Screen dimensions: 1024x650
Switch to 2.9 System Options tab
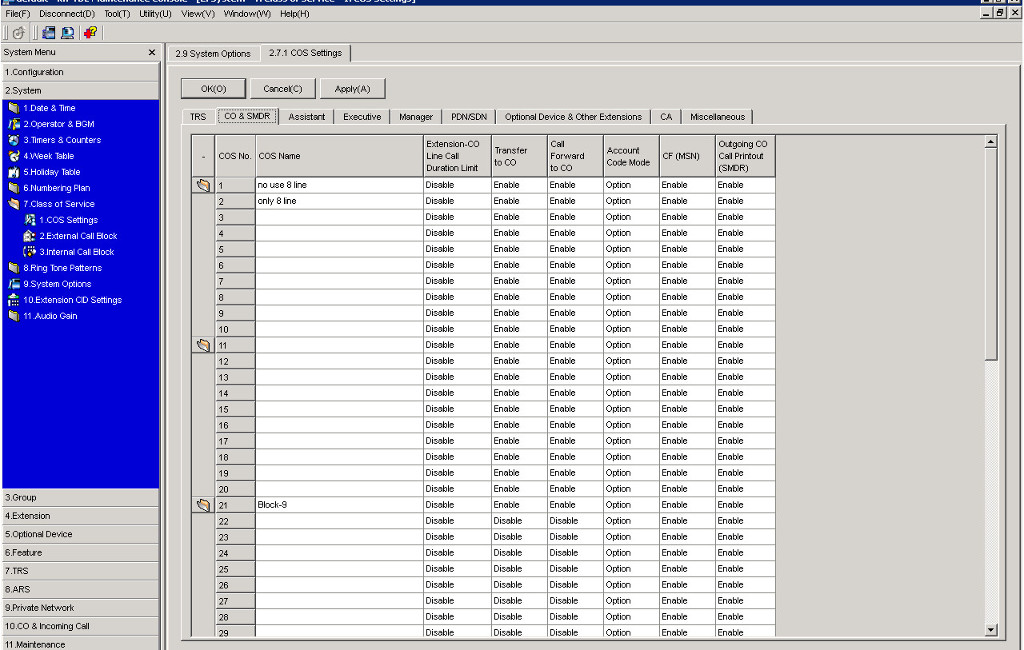pos(213,54)
